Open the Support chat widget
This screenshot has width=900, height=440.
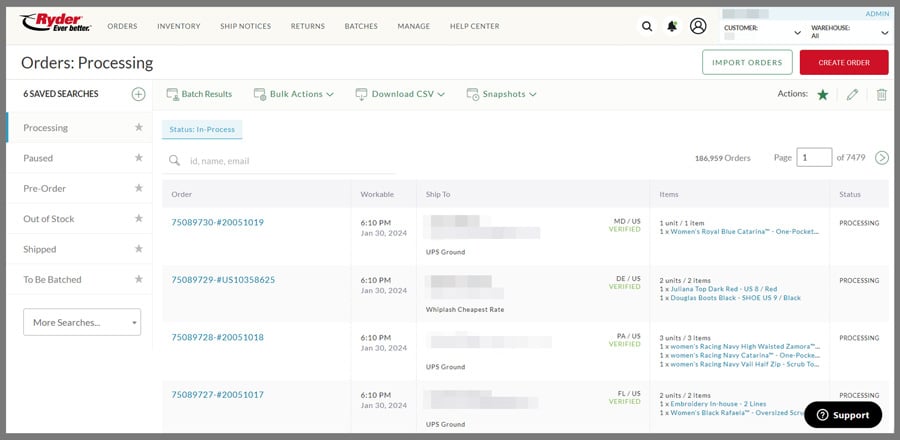pos(843,414)
